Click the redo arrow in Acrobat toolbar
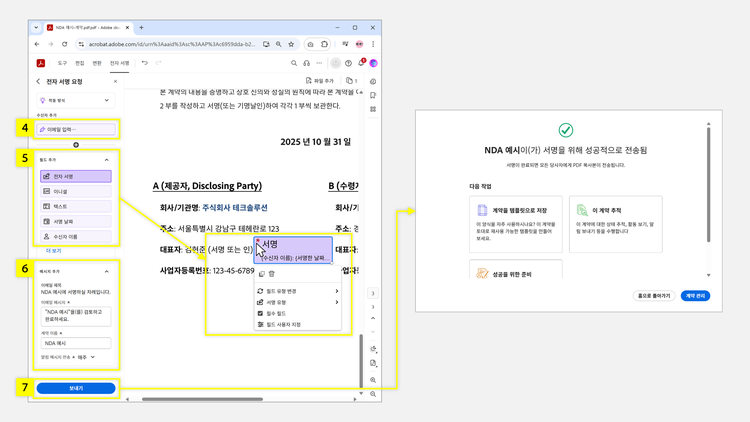Image resolution: width=750 pixels, height=422 pixels. click(x=158, y=63)
